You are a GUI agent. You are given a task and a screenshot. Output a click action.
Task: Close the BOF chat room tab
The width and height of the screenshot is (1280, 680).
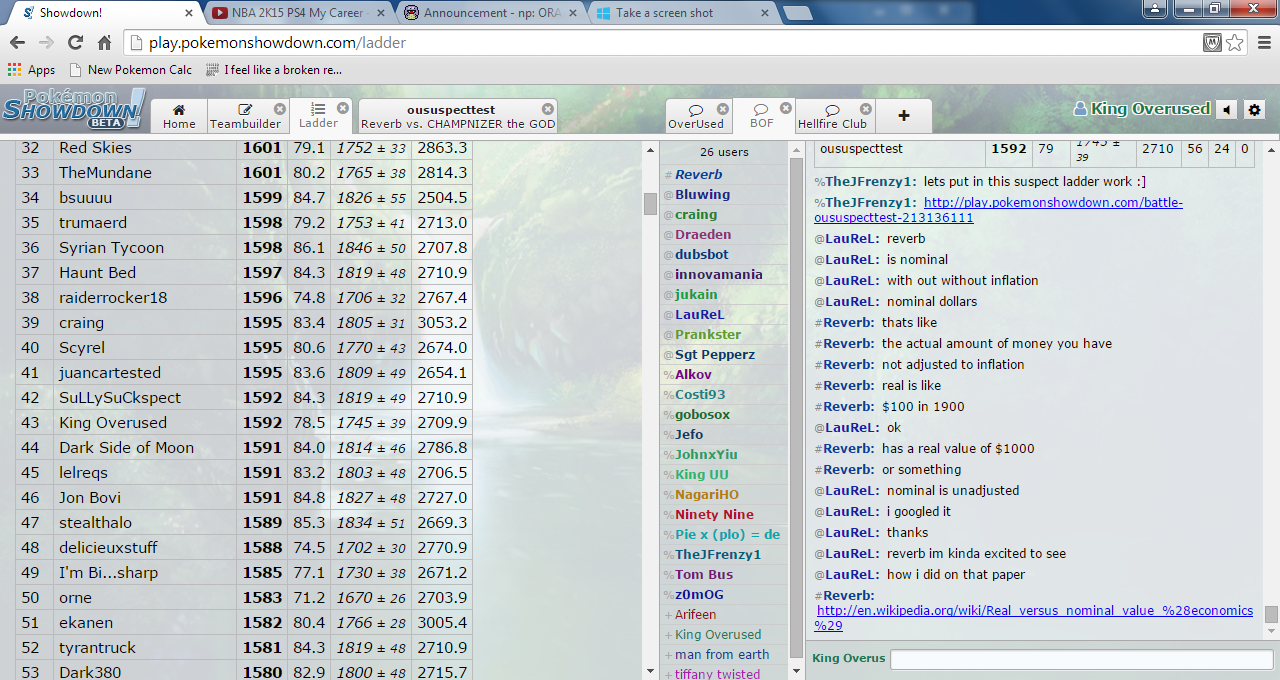click(786, 108)
